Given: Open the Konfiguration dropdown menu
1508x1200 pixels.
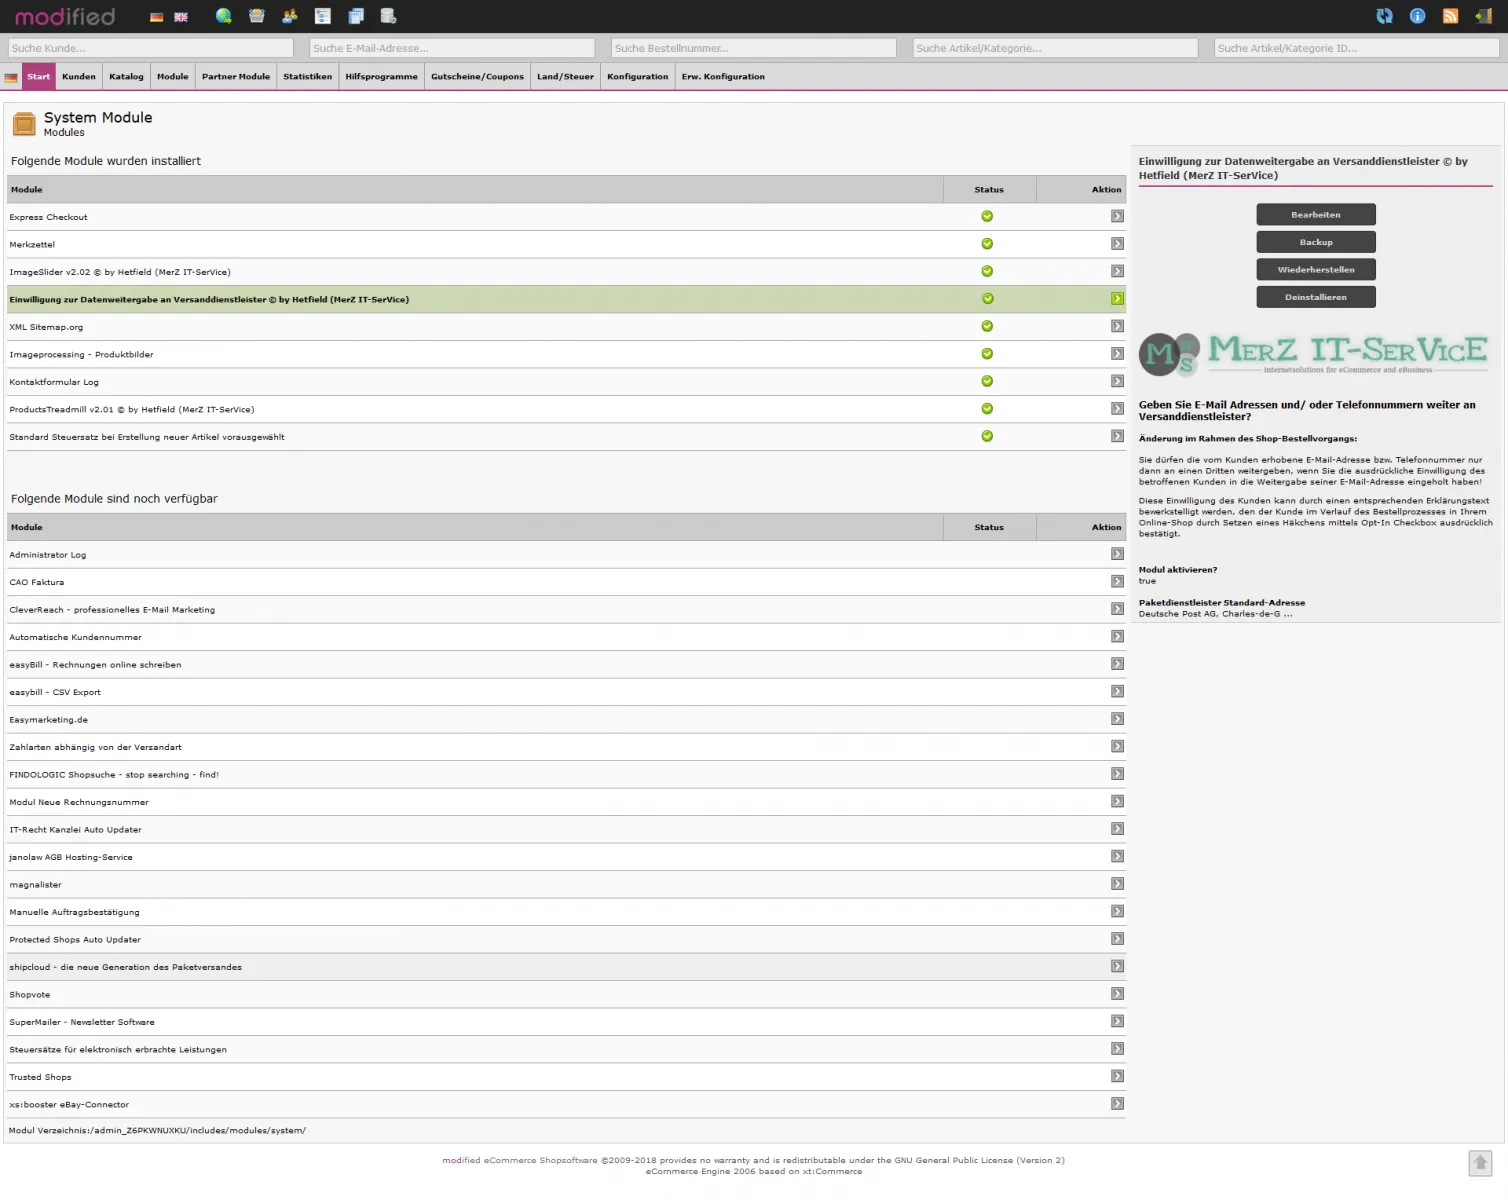Looking at the screenshot, I should pos(637,77).
